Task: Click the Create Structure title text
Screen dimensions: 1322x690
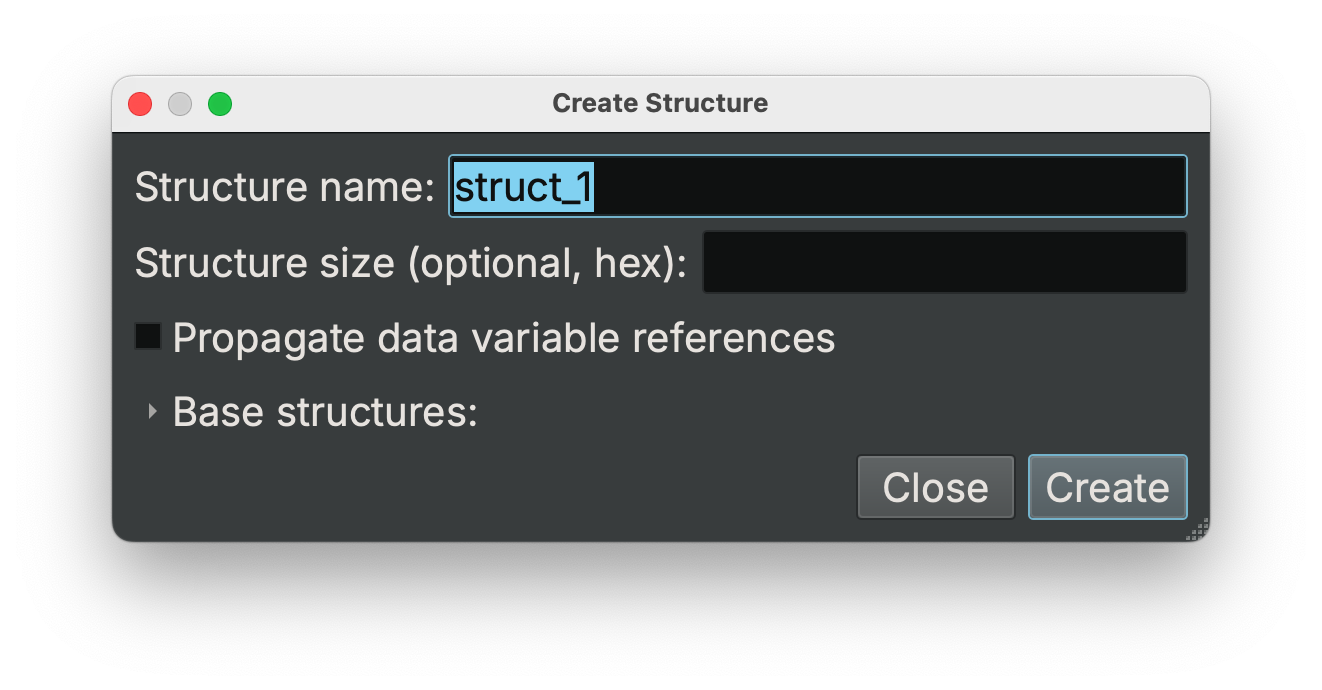Action: point(660,102)
